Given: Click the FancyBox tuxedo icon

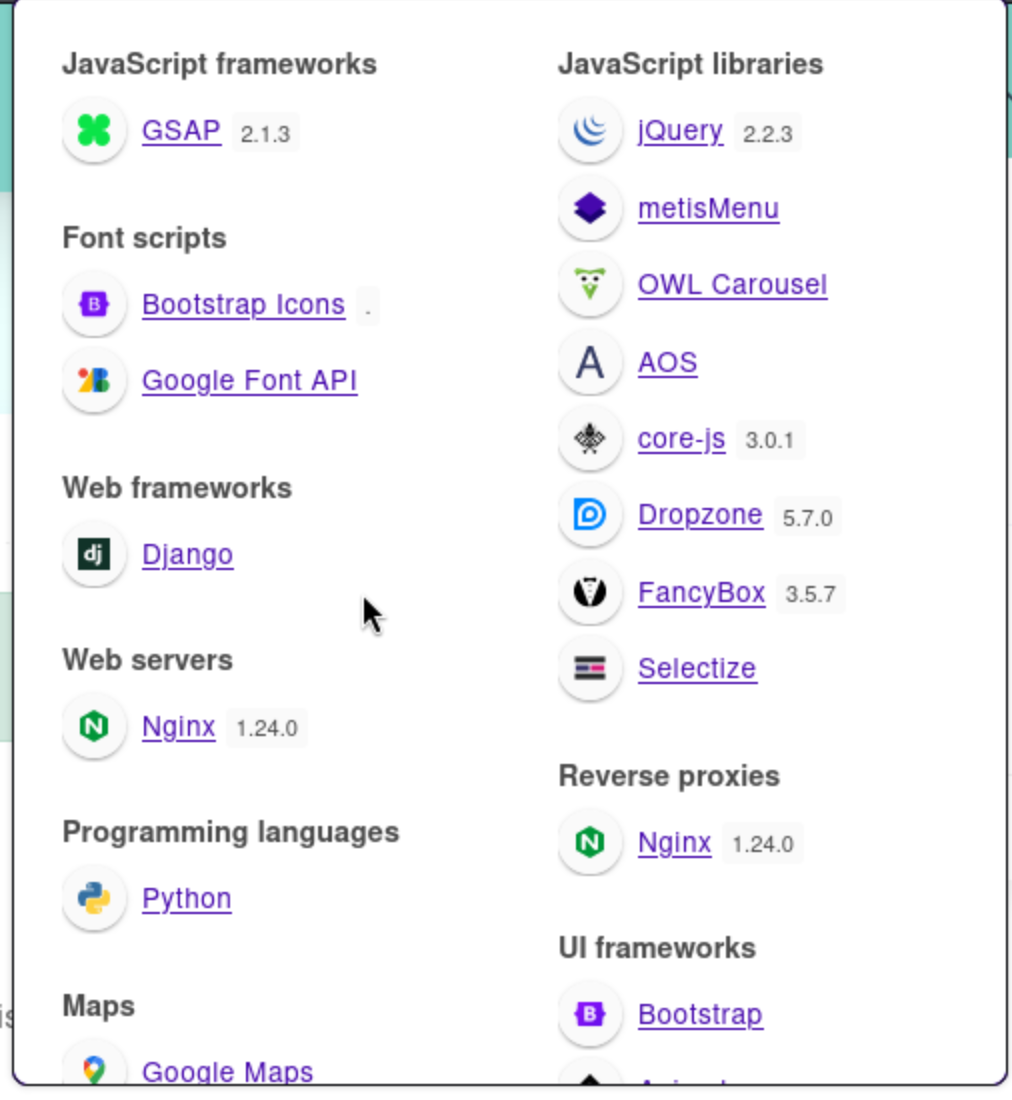Looking at the screenshot, I should click(590, 592).
